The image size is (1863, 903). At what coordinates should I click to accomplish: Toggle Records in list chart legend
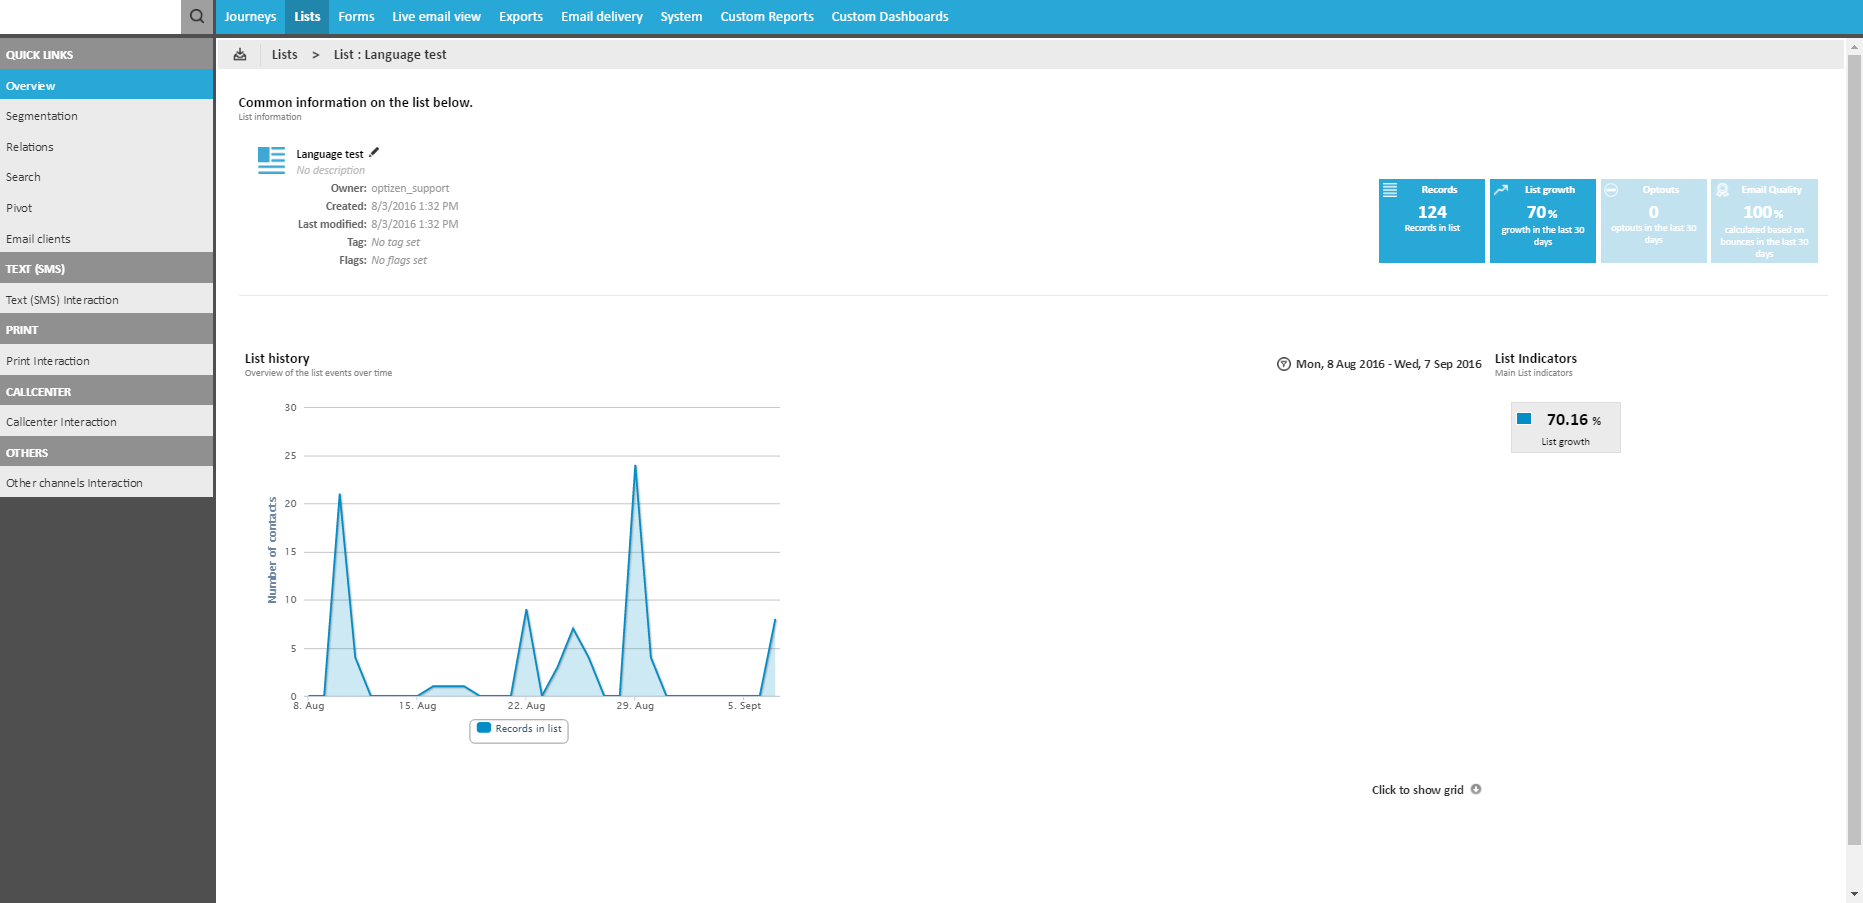(x=519, y=729)
